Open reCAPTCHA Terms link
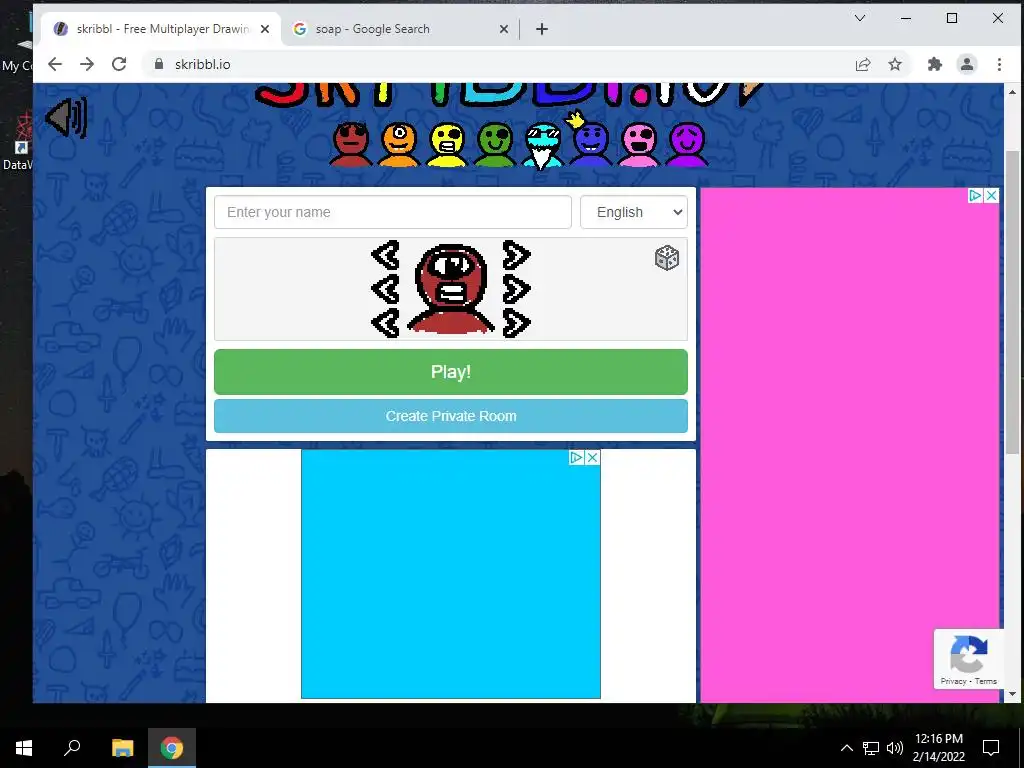 click(x=986, y=681)
